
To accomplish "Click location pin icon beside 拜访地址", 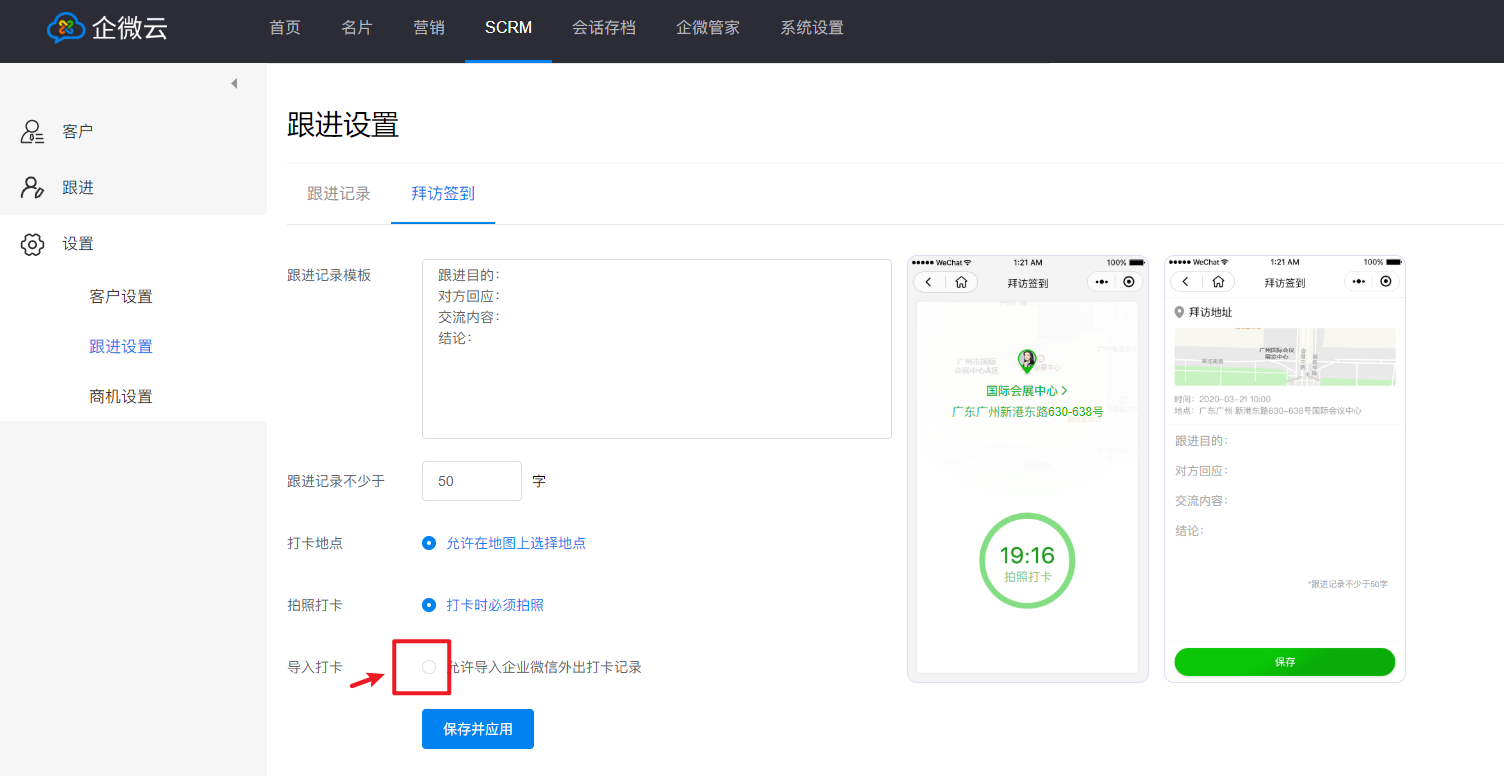I will pos(1180,312).
